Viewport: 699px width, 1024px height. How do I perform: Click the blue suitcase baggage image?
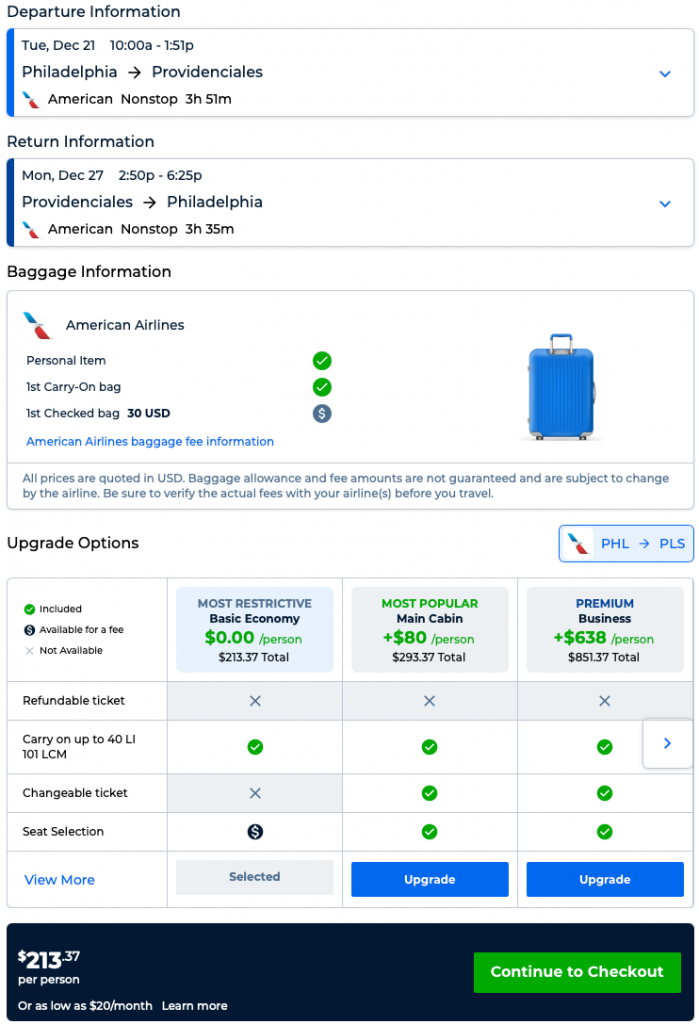[x=560, y=388]
